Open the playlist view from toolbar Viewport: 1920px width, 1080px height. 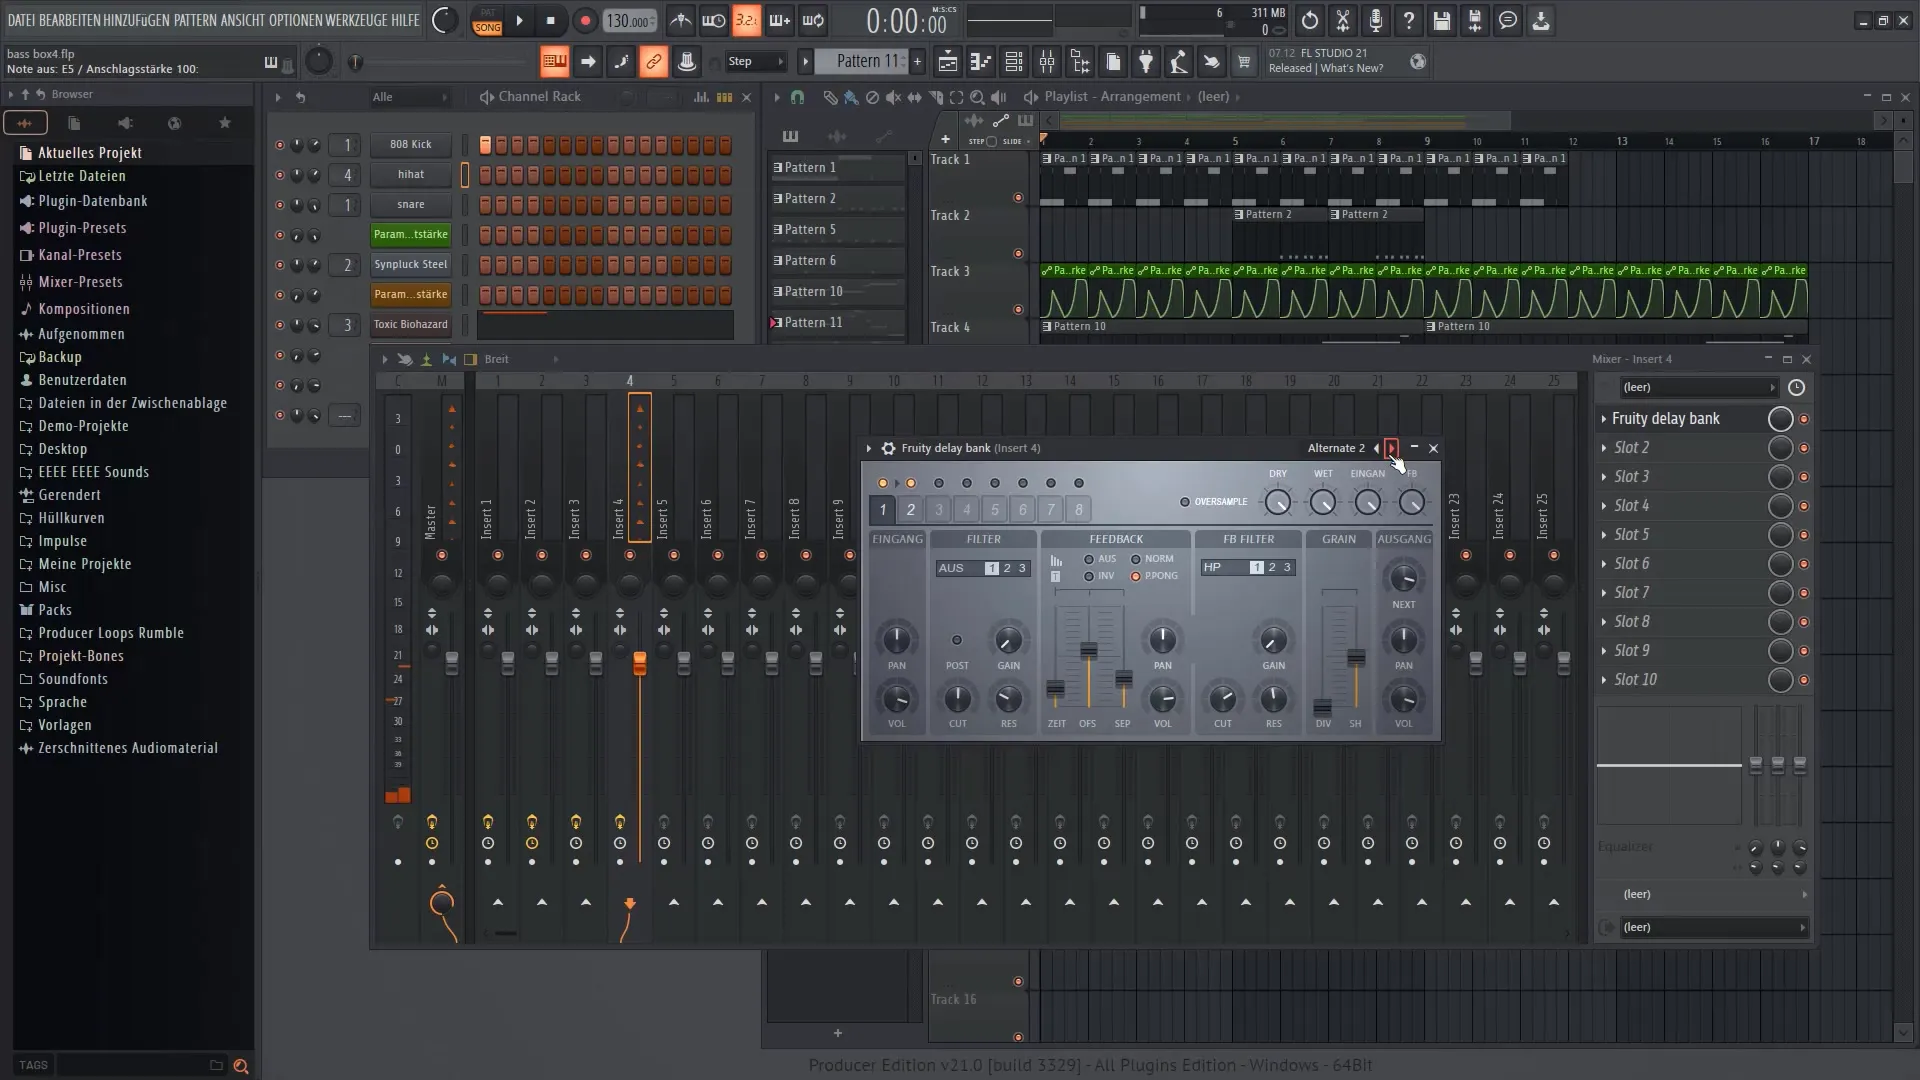coord(947,62)
